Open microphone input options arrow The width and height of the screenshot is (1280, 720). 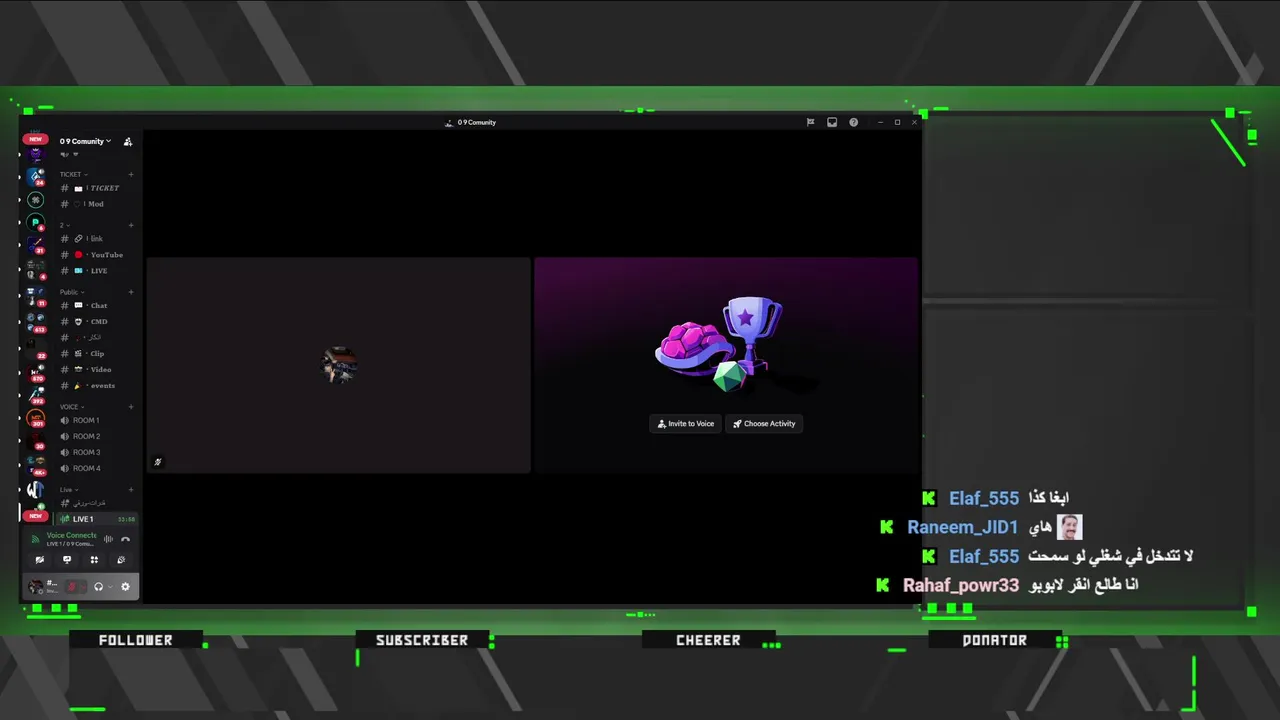coord(83,587)
